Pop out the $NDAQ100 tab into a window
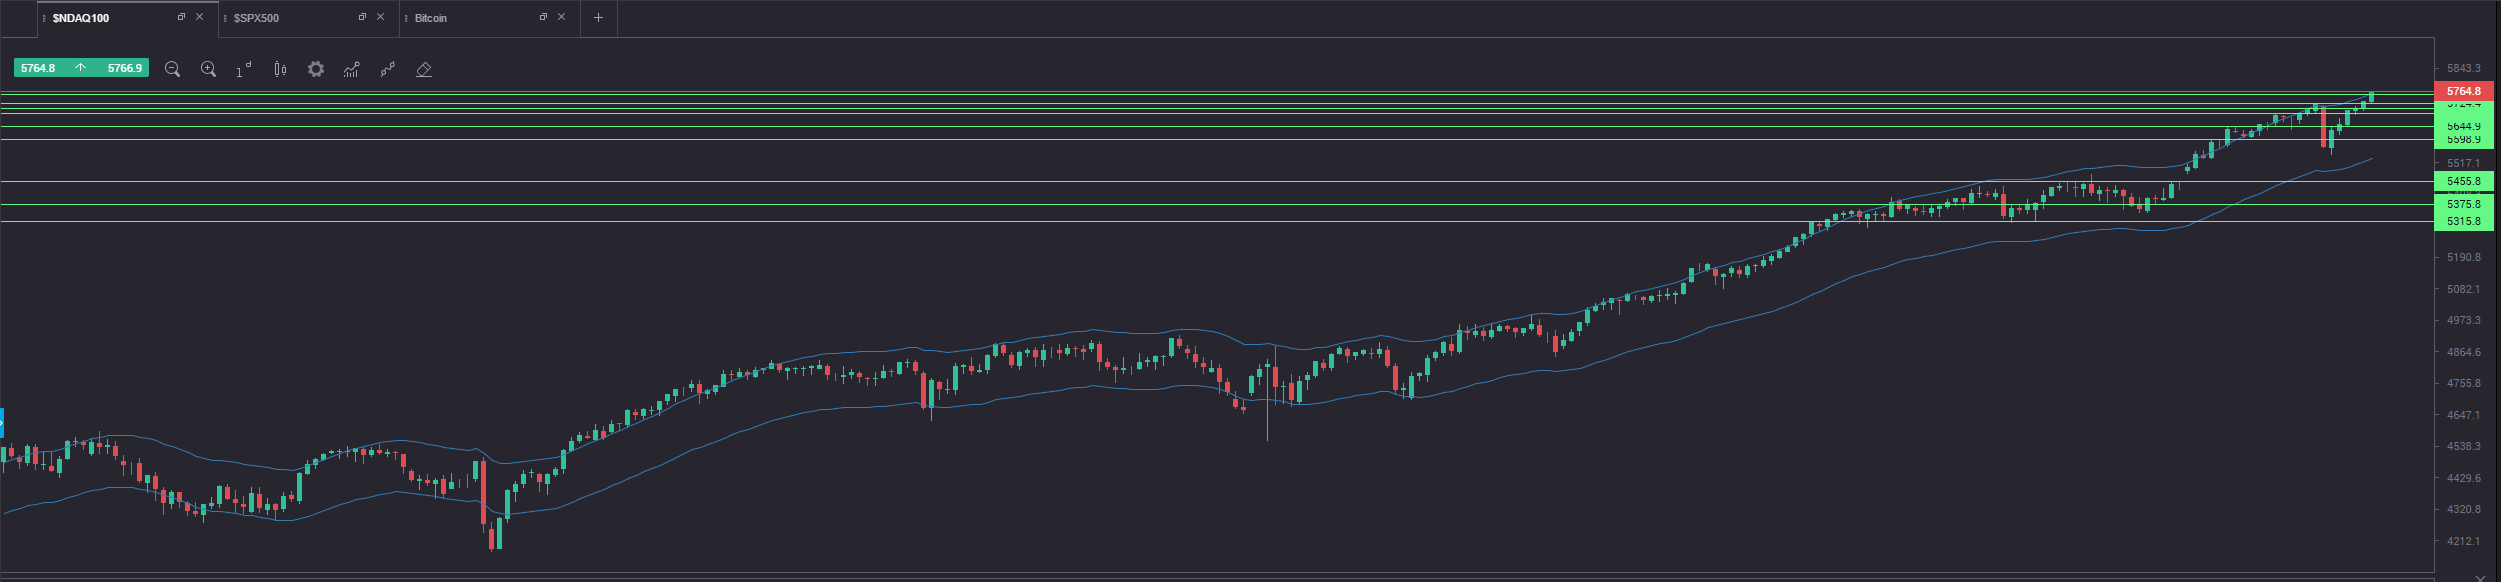The image size is (2501, 582). tap(181, 17)
